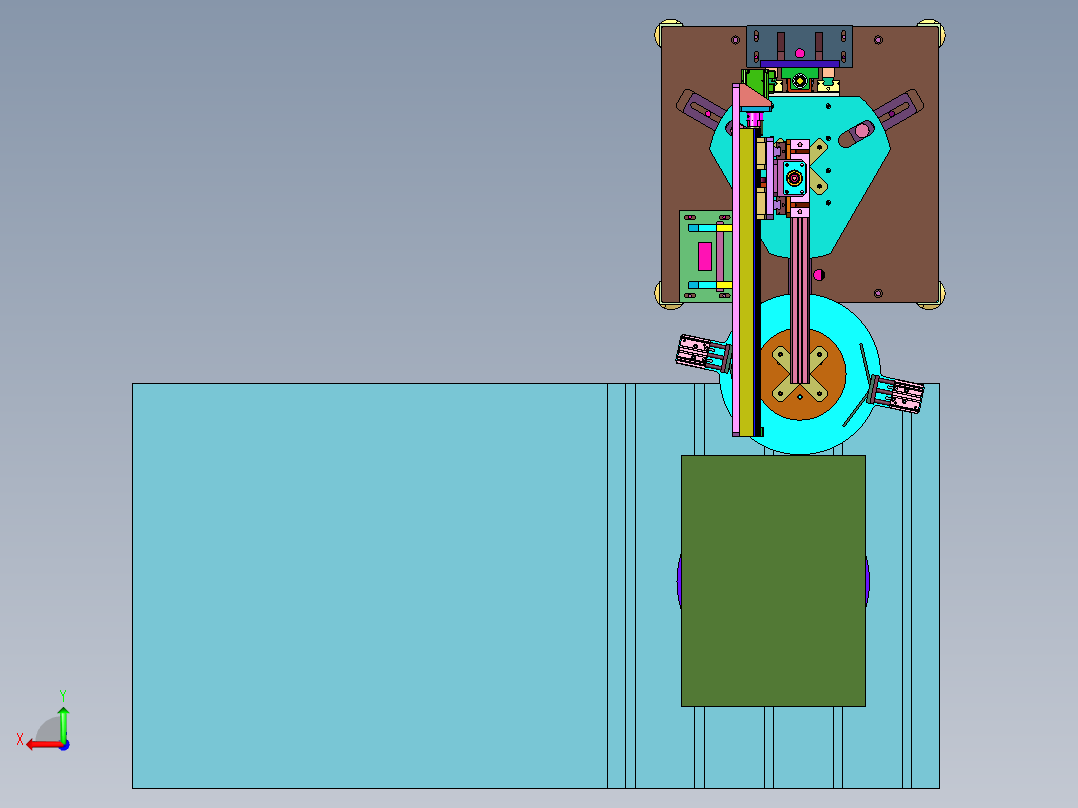
Task: Select the upper-right purple slotted bracket
Action: click(x=898, y=109)
